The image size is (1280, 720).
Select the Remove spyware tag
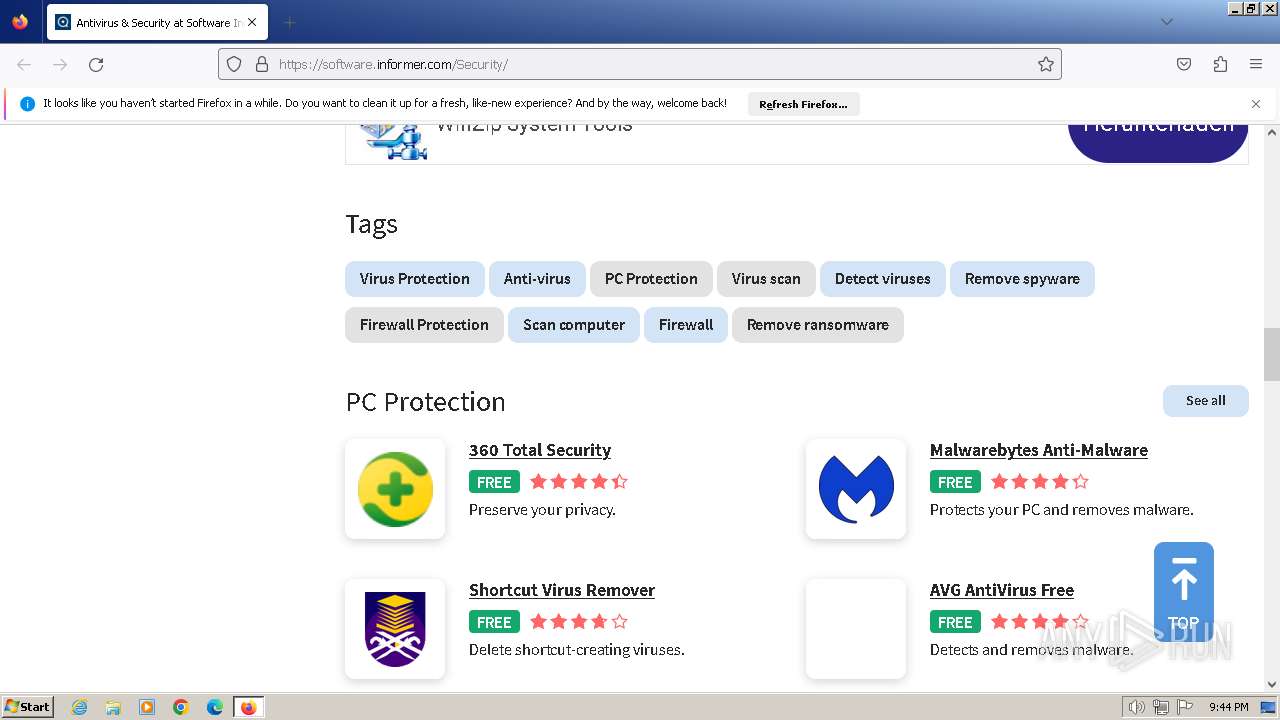tap(1022, 279)
